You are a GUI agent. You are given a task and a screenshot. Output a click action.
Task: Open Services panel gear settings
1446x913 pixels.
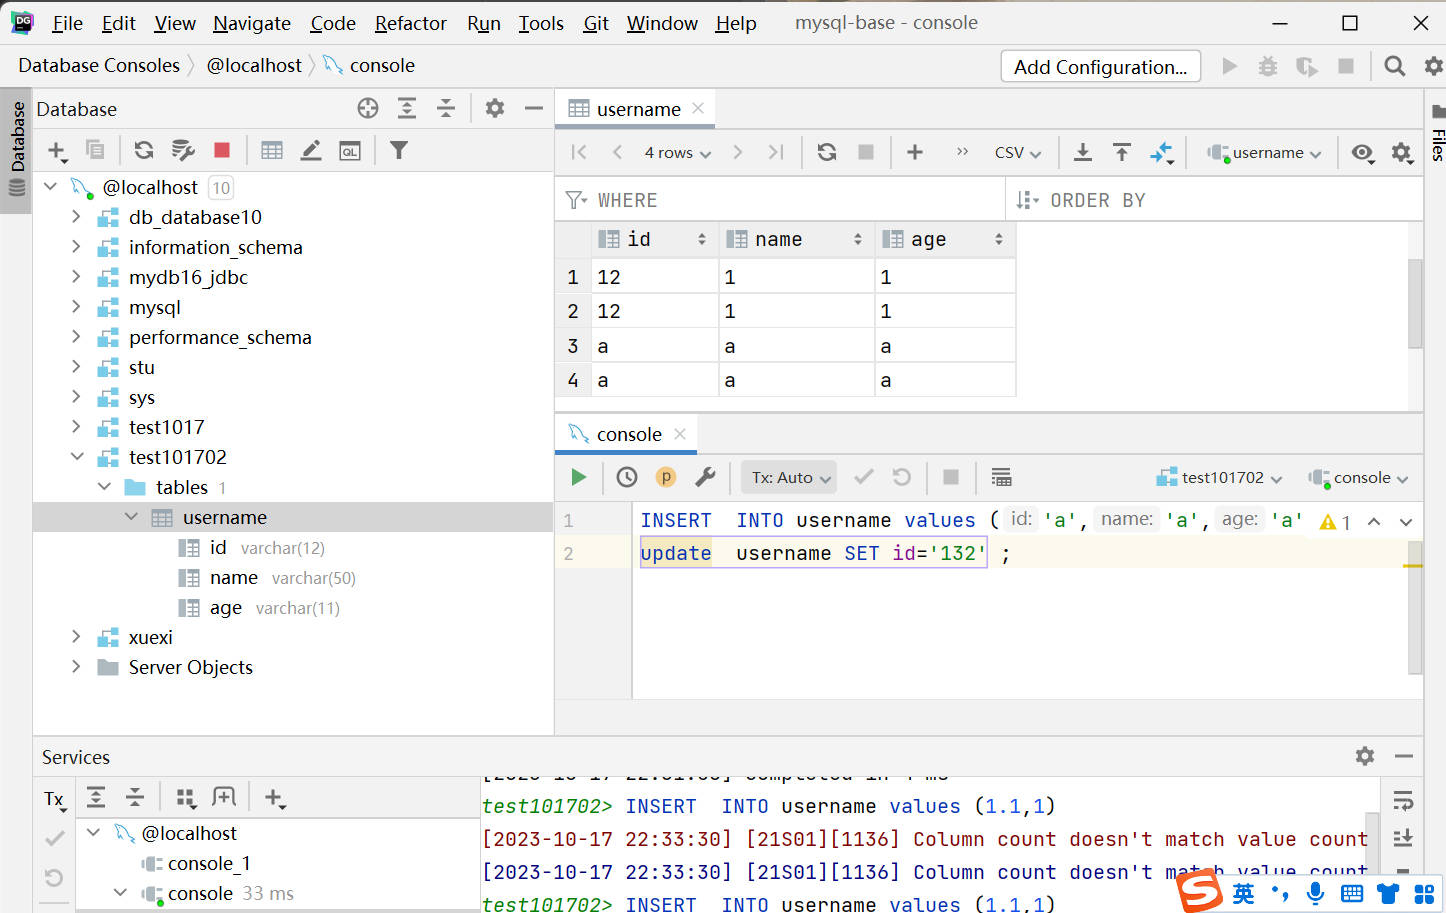pyautogui.click(x=1365, y=756)
